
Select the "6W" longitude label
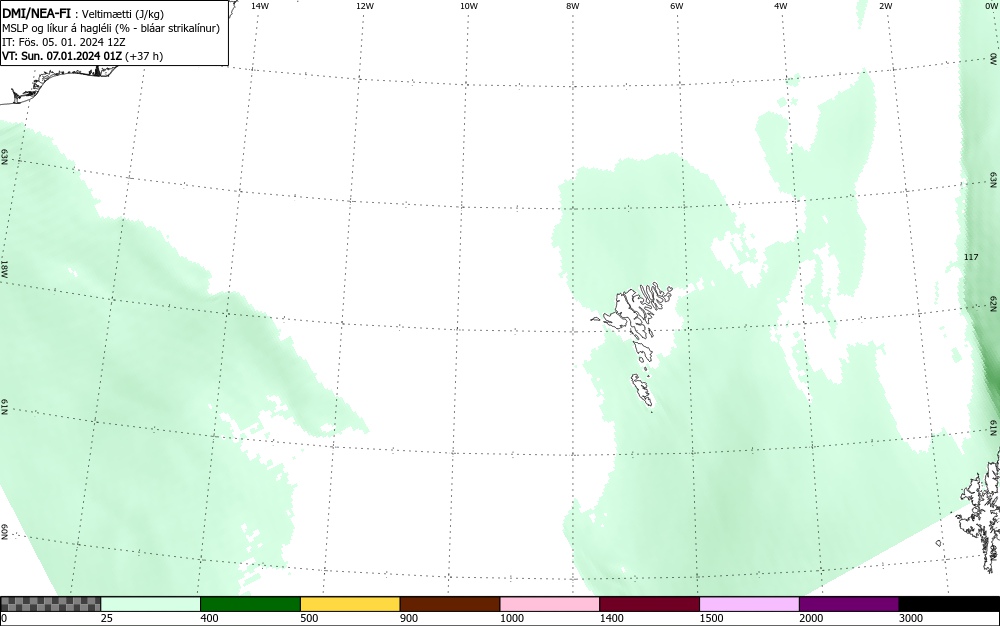coord(677,6)
